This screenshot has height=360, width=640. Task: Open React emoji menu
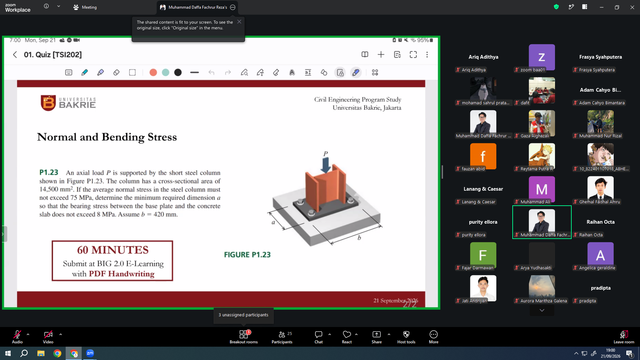click(347, 337)
